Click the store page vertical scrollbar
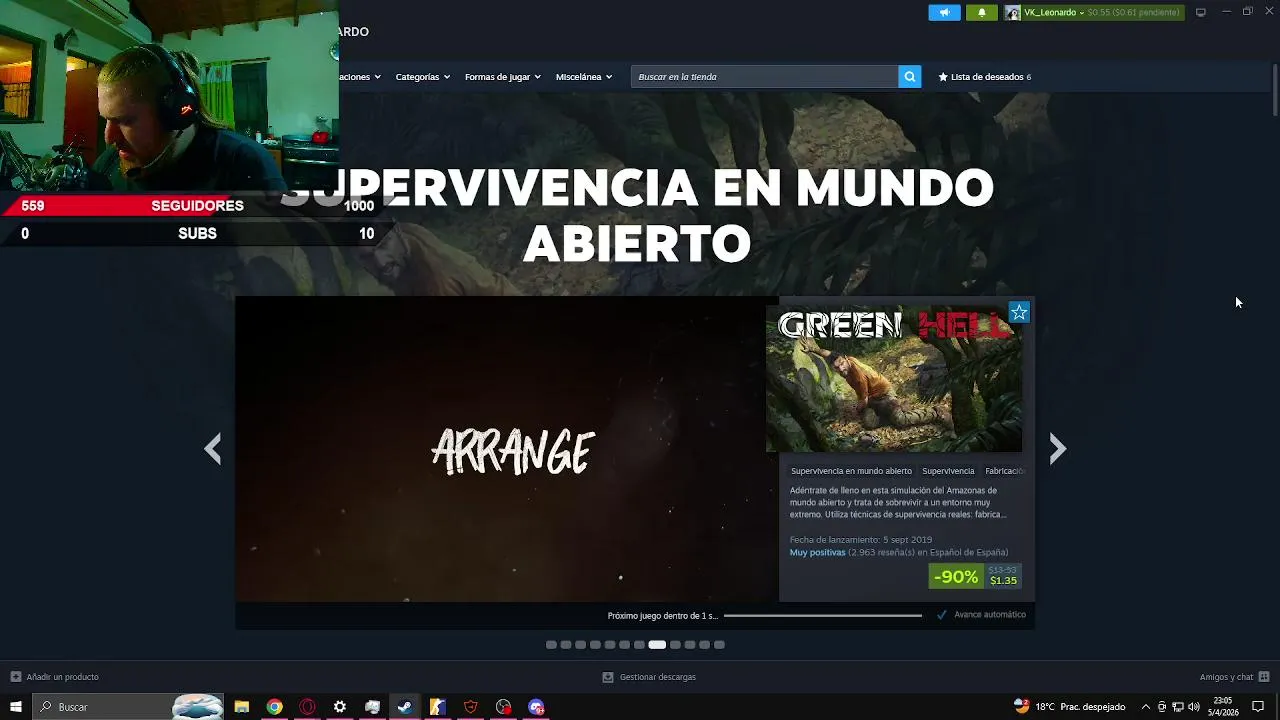Screen dimensions: 1280x720 tap(1275, 90)
